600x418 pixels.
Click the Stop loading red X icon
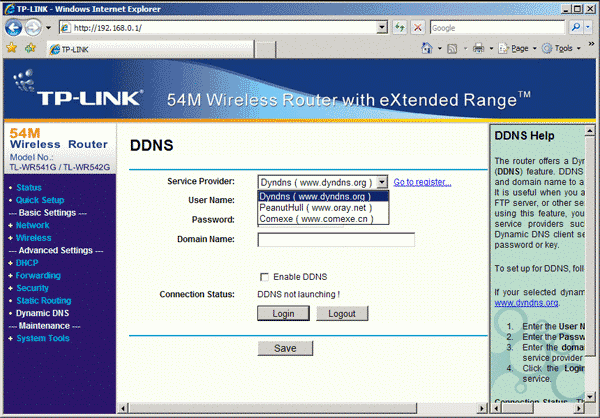418,28
